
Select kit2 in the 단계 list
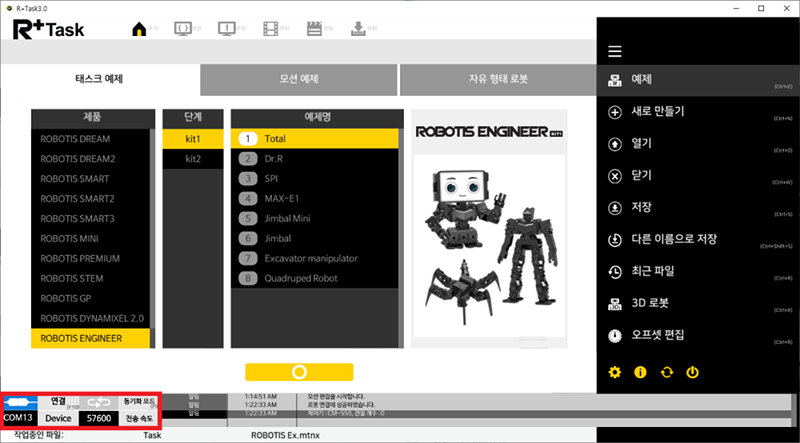[193, 159]
